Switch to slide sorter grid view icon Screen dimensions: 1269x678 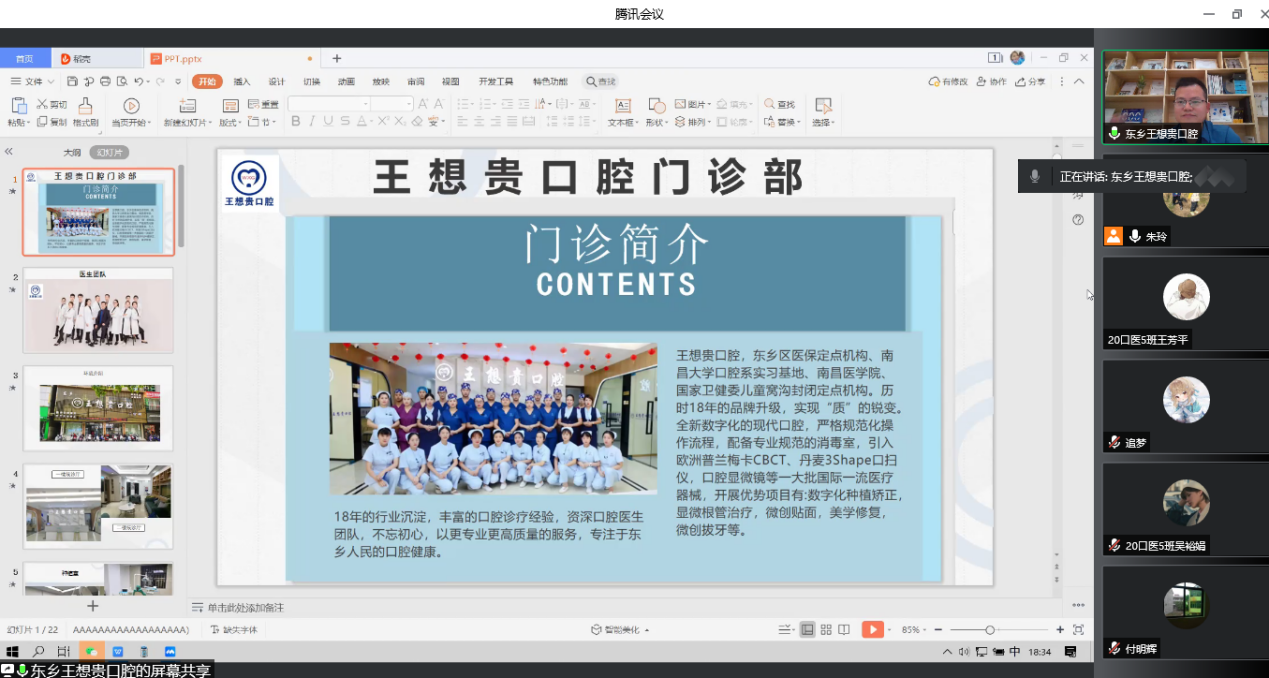(826, 630)
